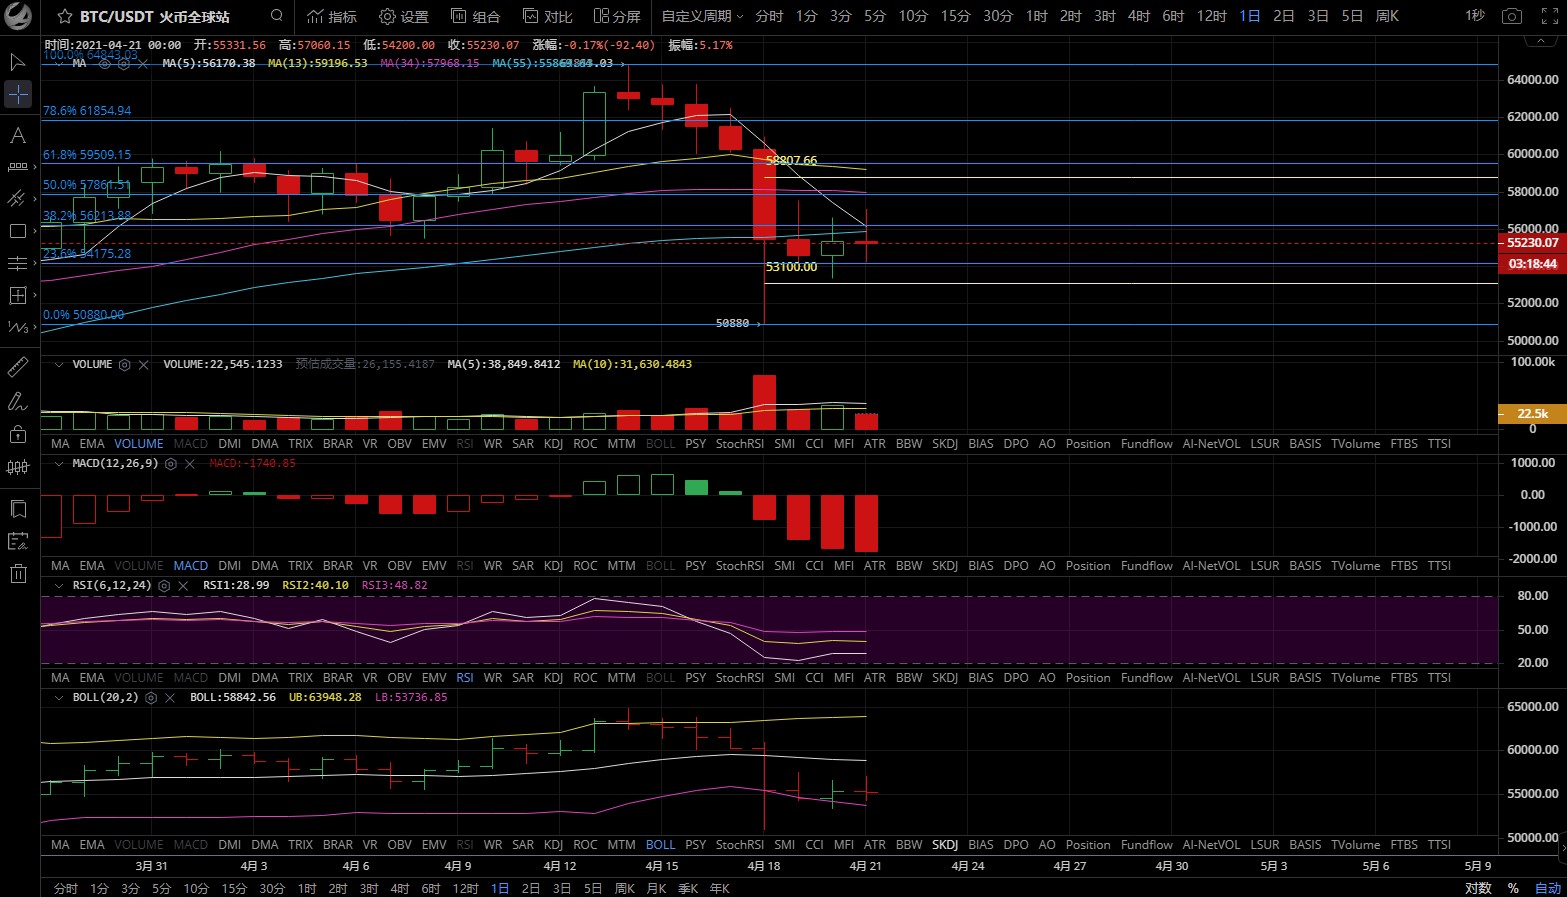1567x897 pixels.
Task: Select the text annotation tool
Action: [18, 135]
